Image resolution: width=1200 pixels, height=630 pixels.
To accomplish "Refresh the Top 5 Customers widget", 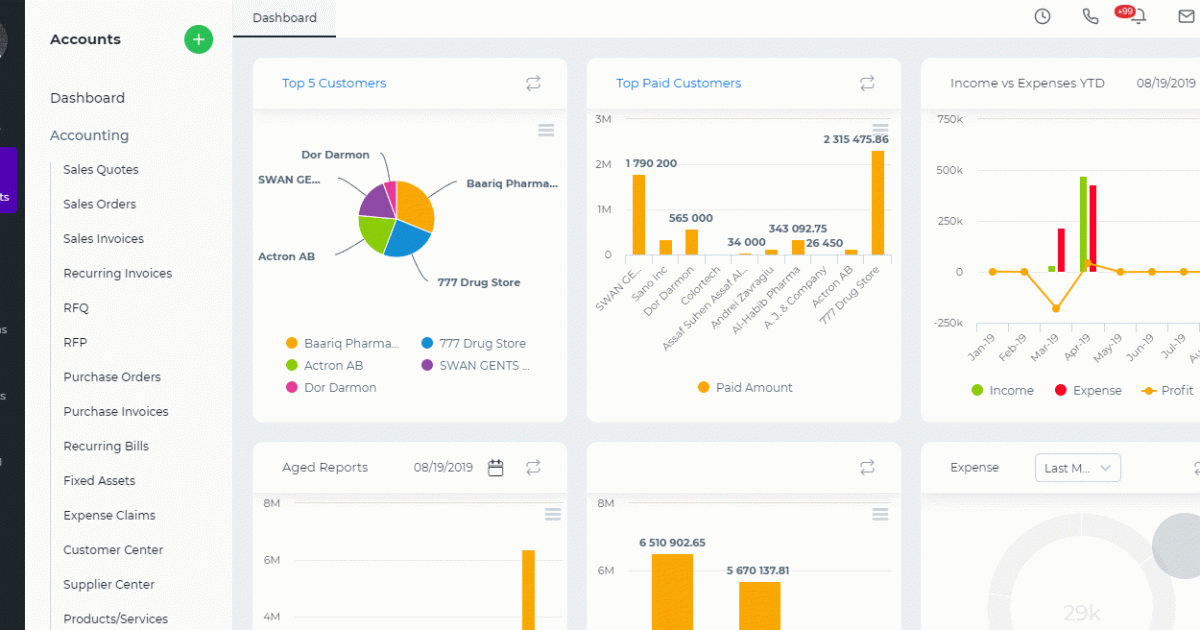I will 533,84.
